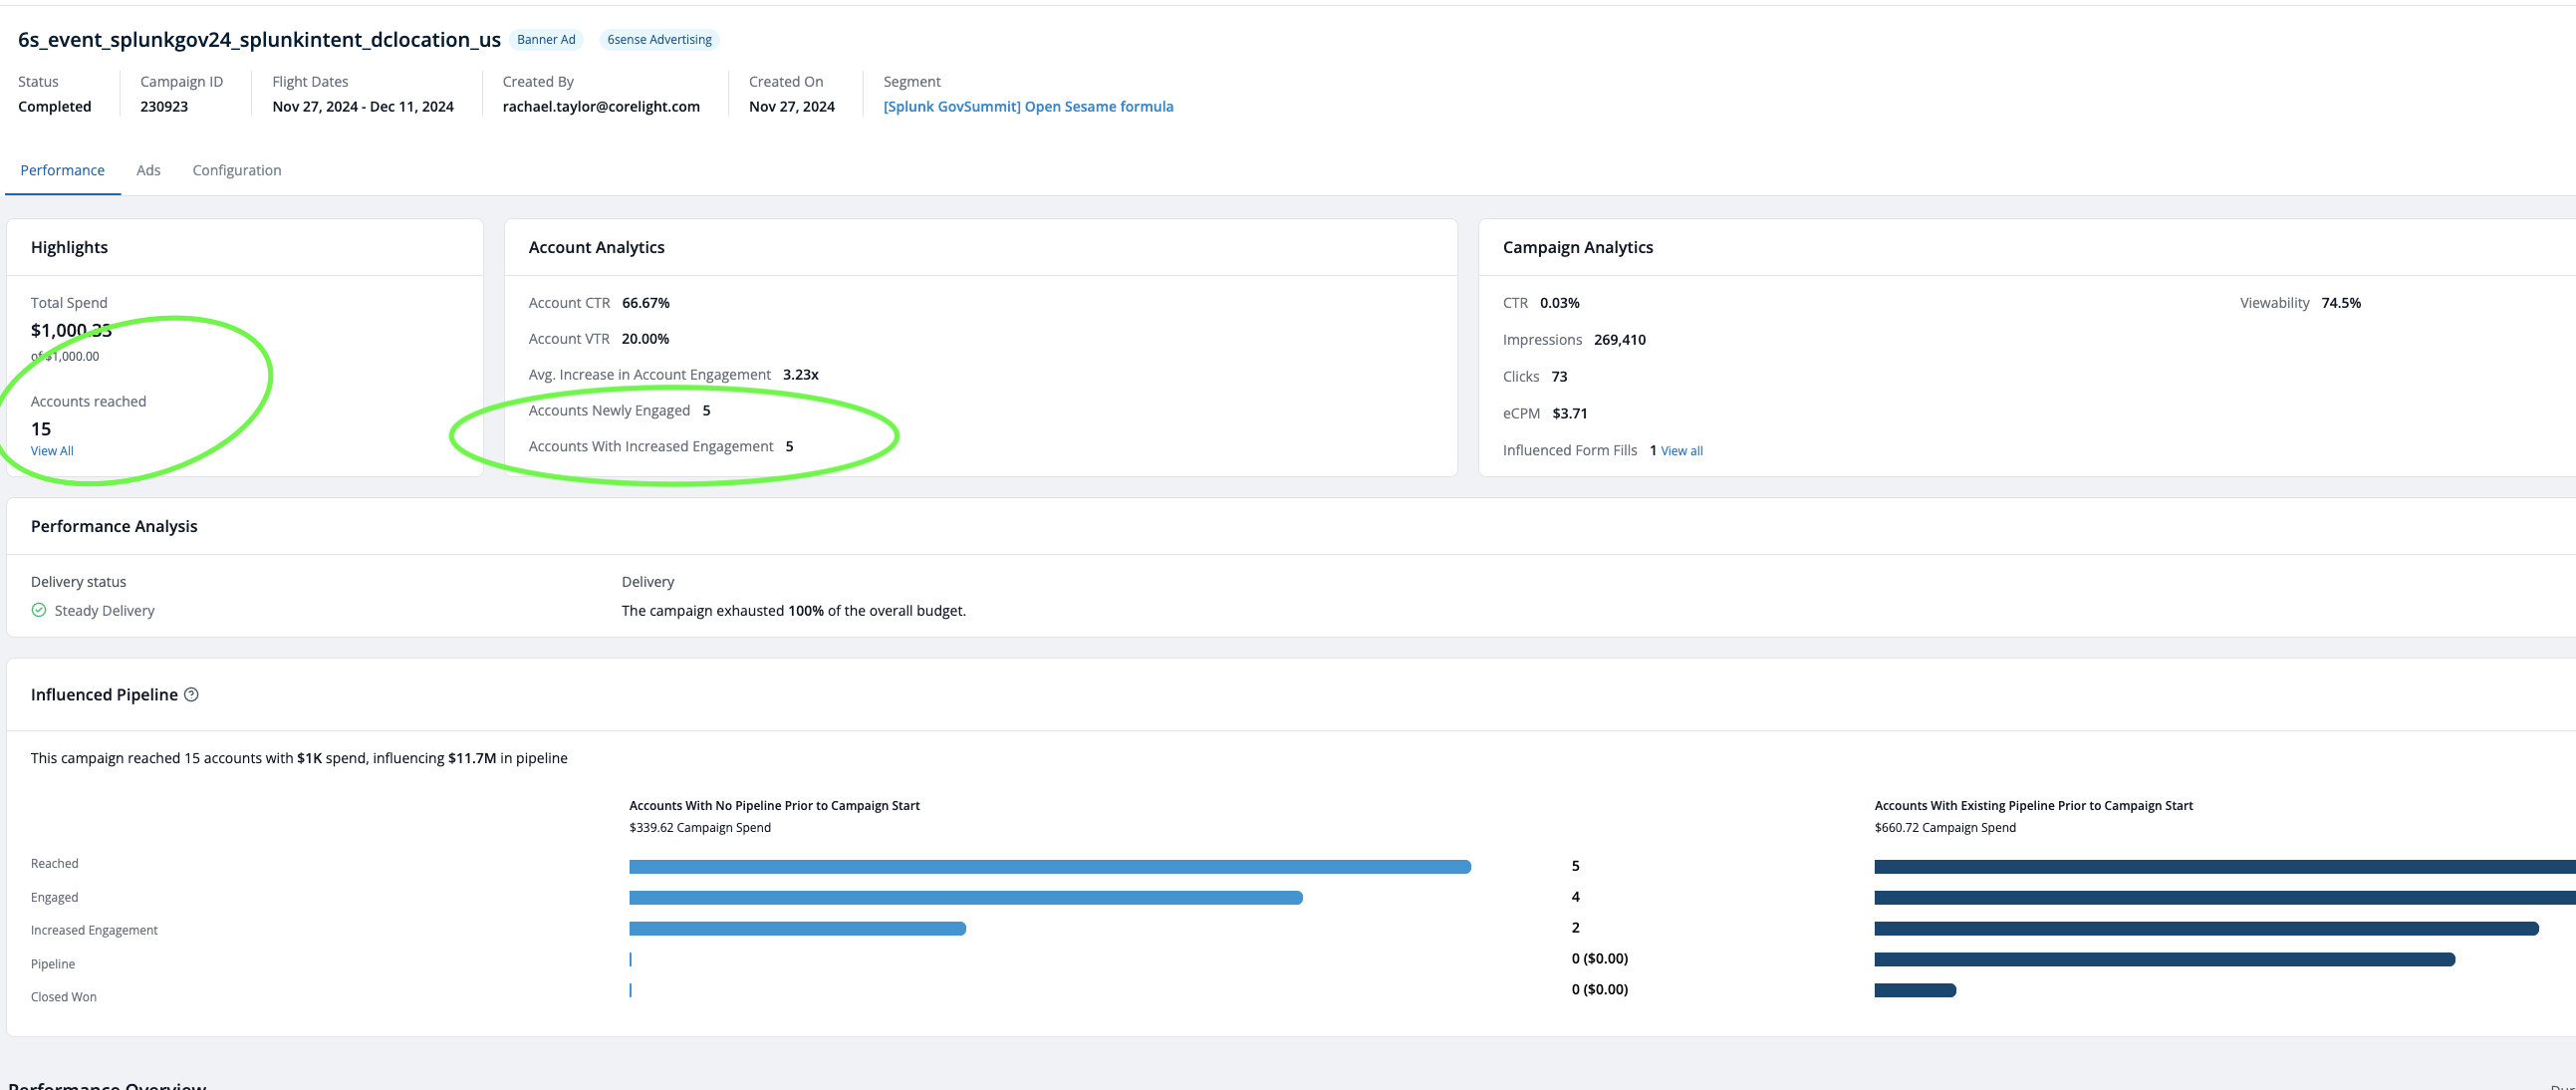Click the dark blue Closed Won bar
The width and height of the screenshot is (2576, 1090).
pyautogui.click(x=1915, y=991)
